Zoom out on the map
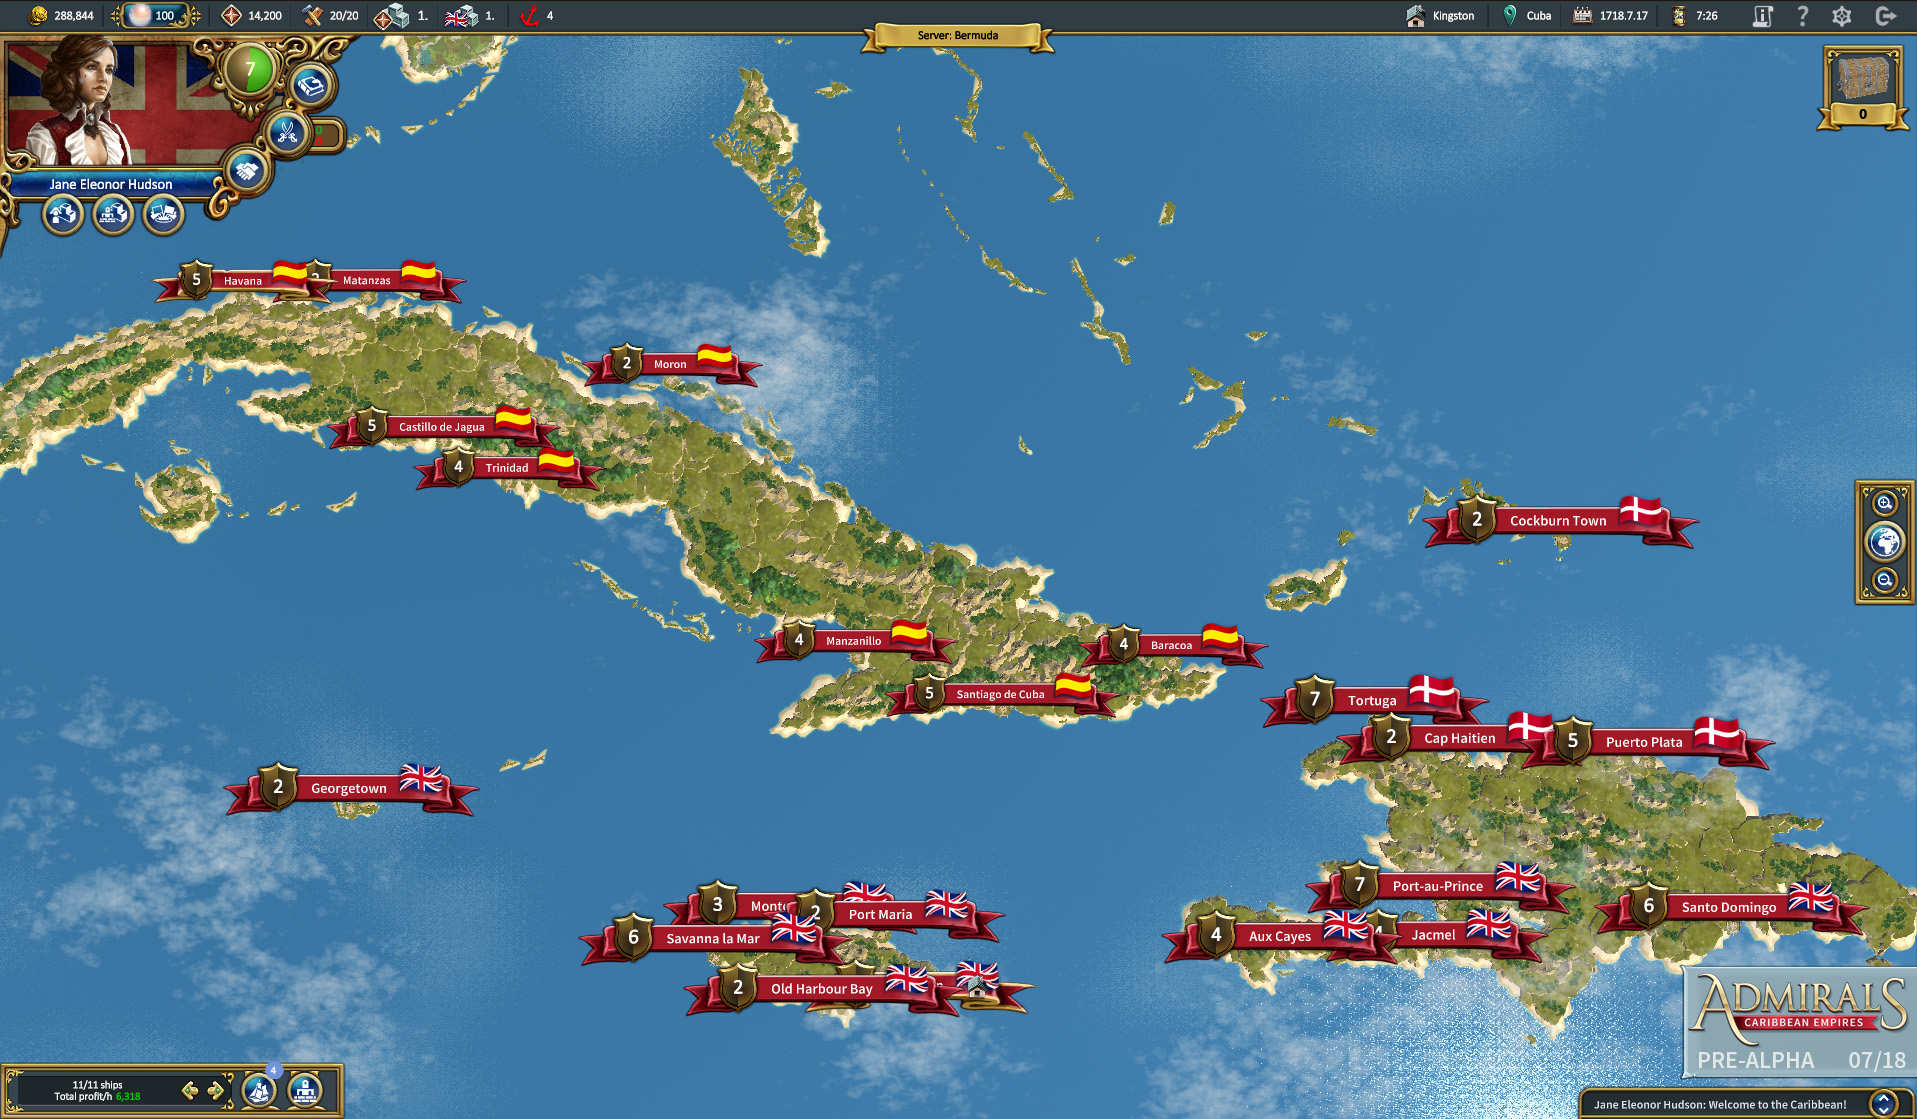Screen dimensions: 1917x1119 click(1885, 580)
